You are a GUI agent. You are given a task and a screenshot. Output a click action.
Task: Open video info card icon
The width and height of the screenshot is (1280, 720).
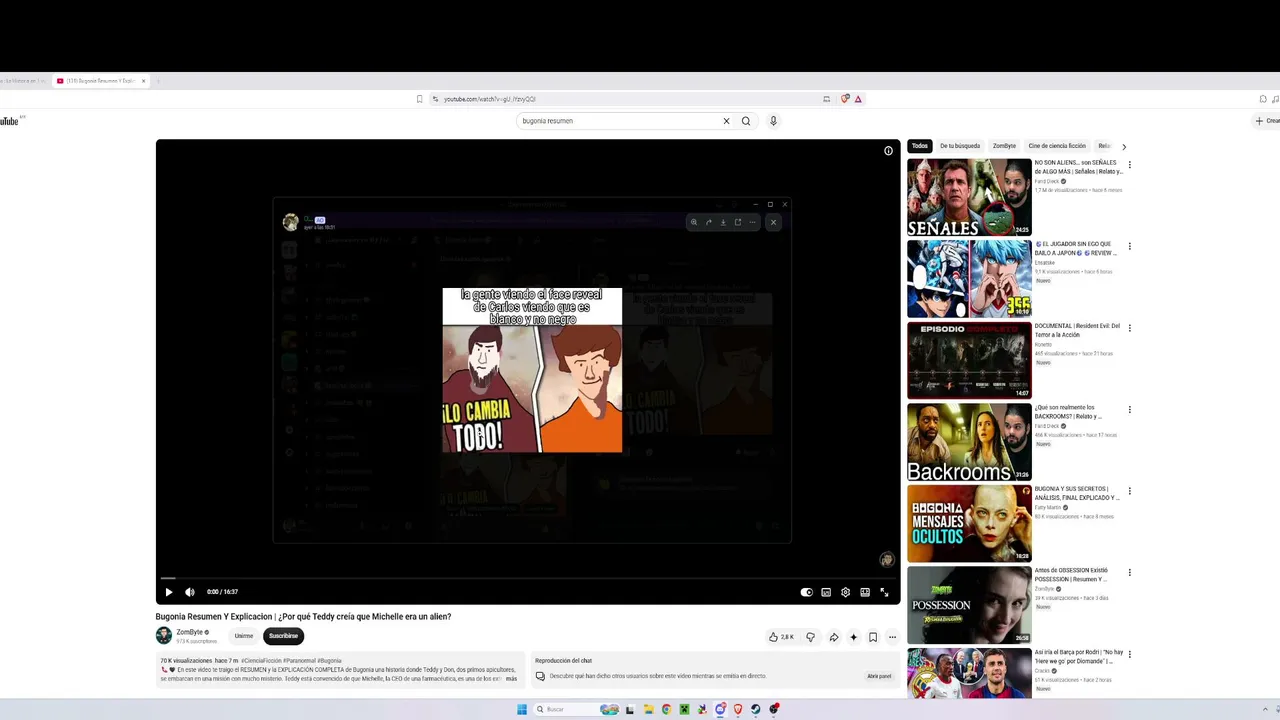(888, 151)
